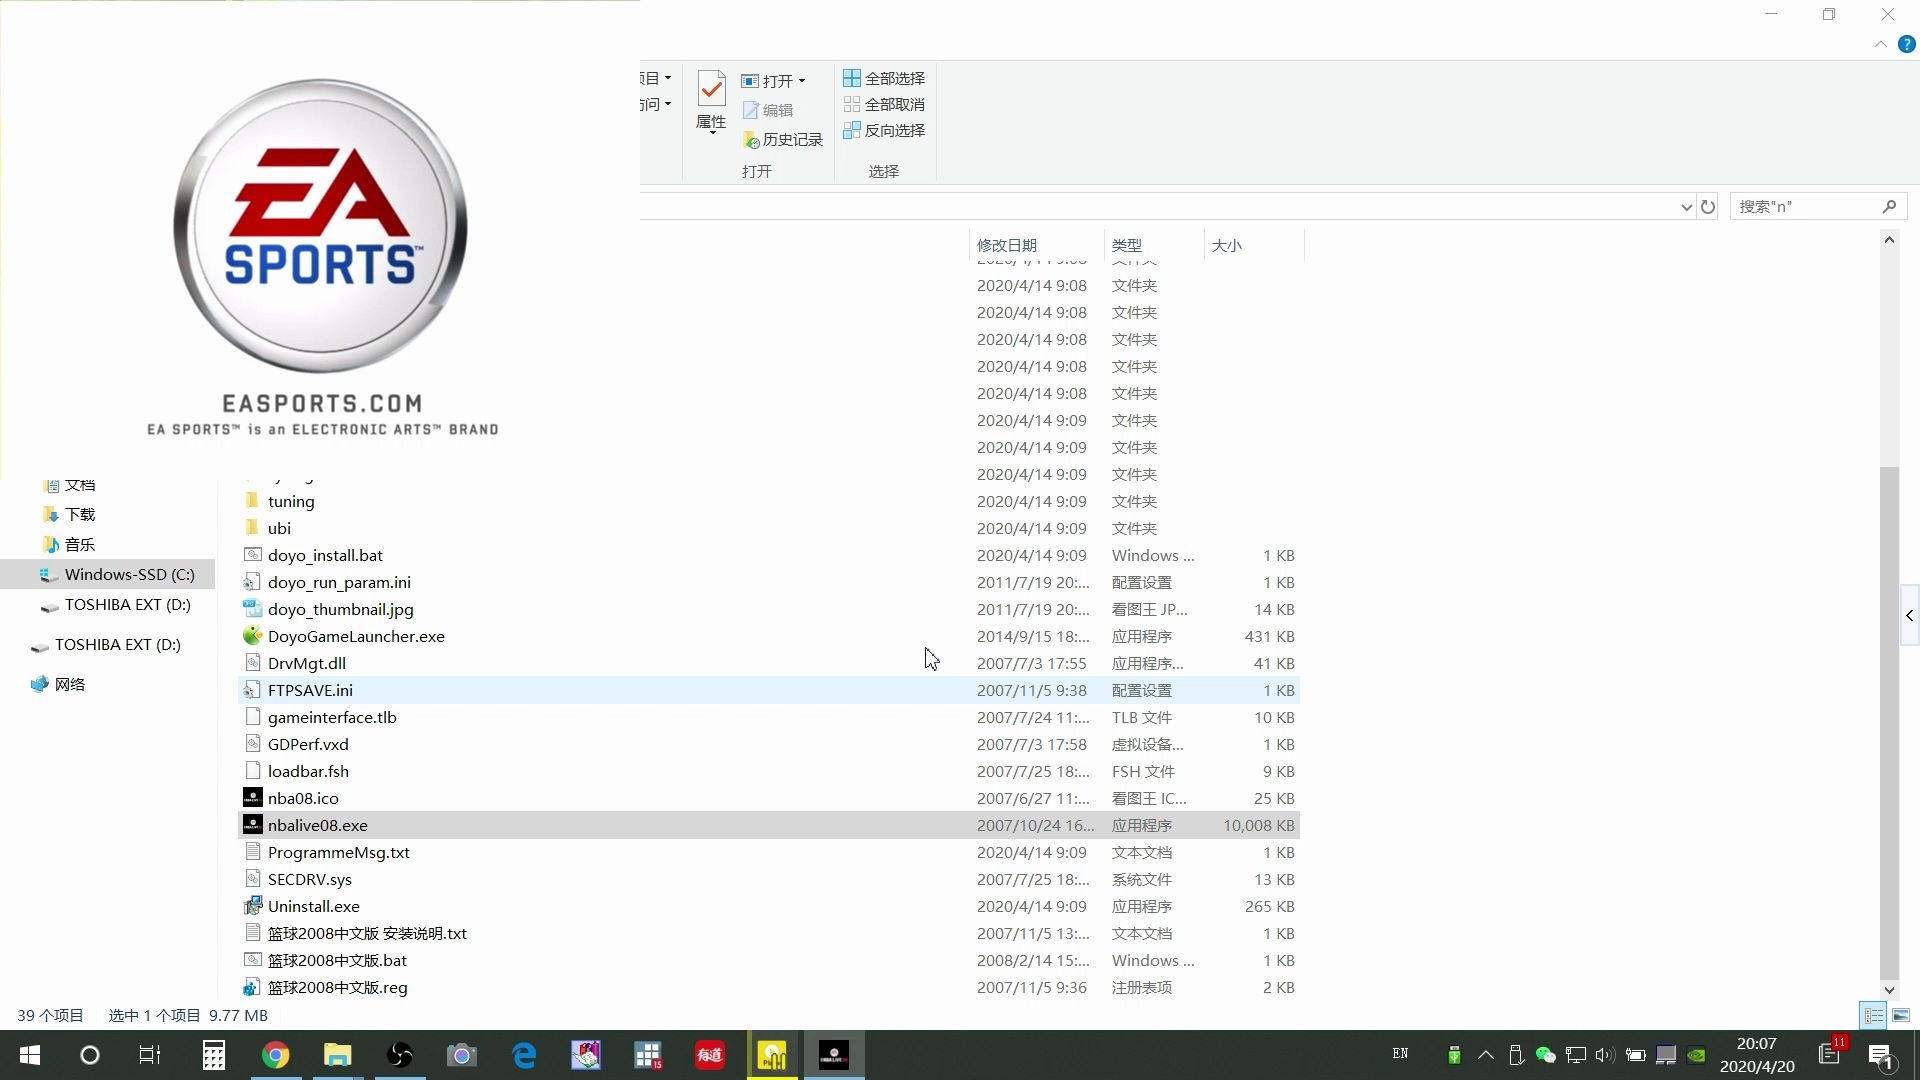
Task: Click the vertical scrollbar up arrow
Action: pyautogui.click(x=1889, y=239)
